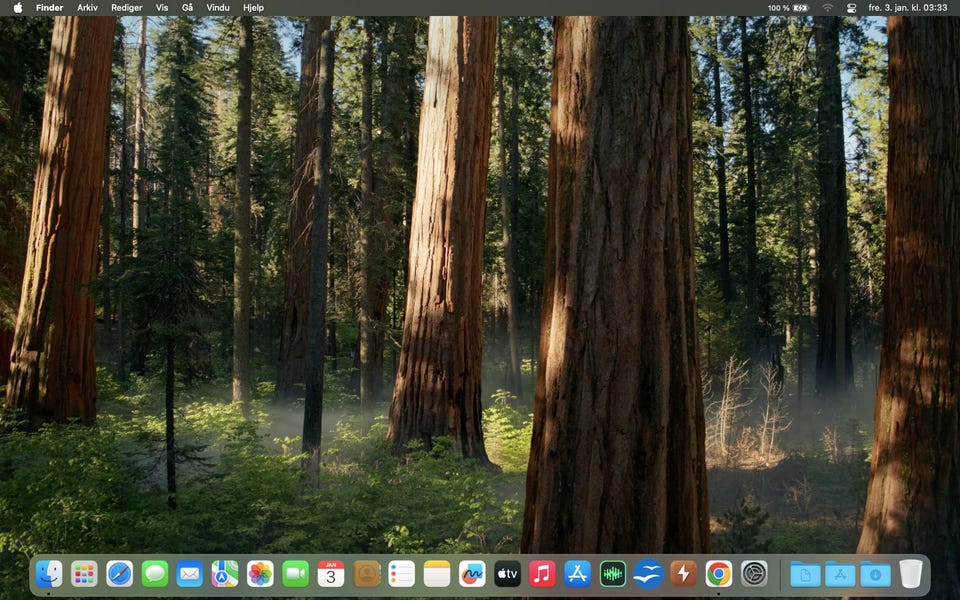This screenshot has height=600, width=960.
Task: Launch the Apple TV app
Action: point(507,573)
